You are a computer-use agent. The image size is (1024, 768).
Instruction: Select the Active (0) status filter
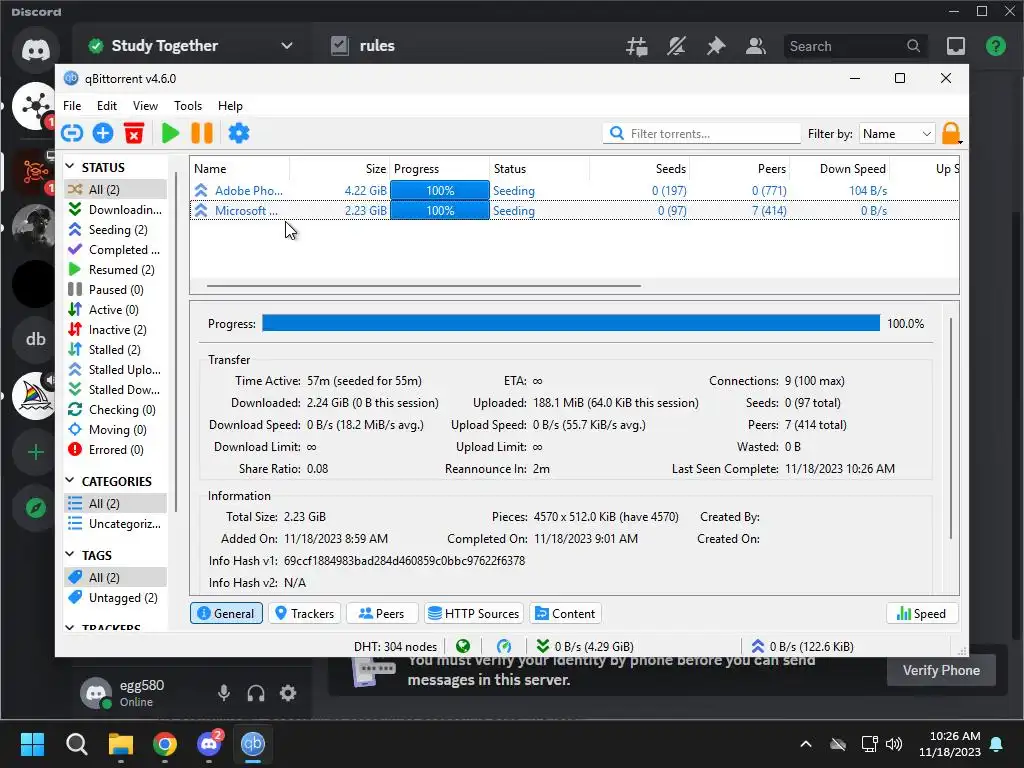[116, 310]
